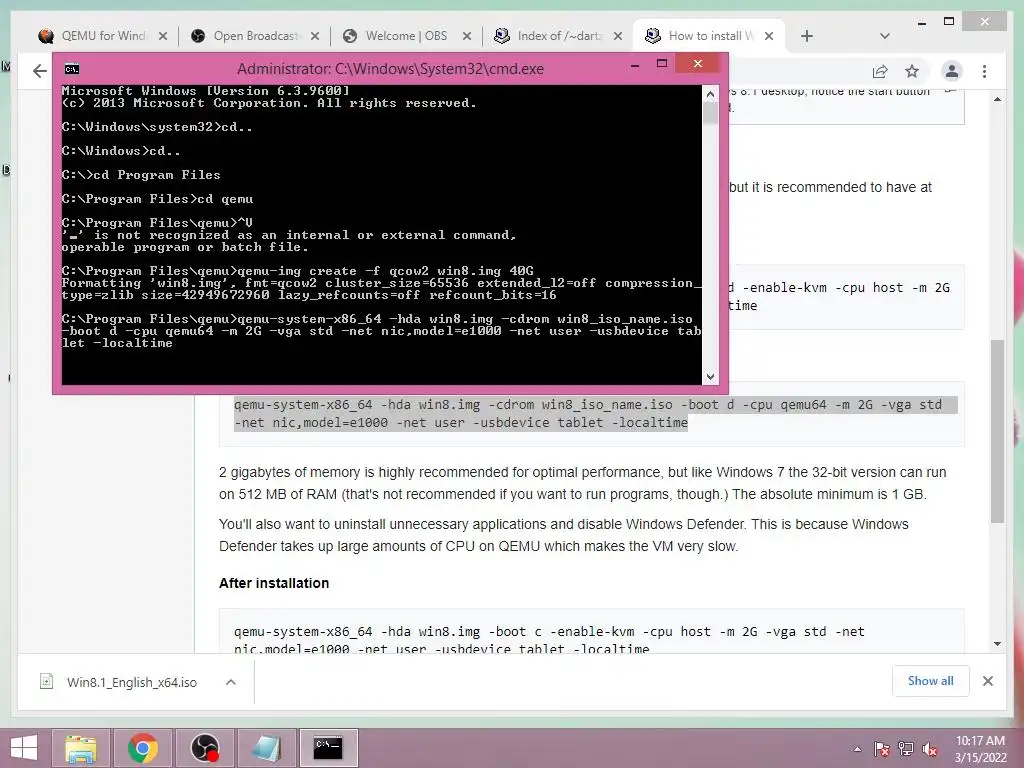Open the taskbar clock showing 10:17 AM

click(x=980, y=749)
